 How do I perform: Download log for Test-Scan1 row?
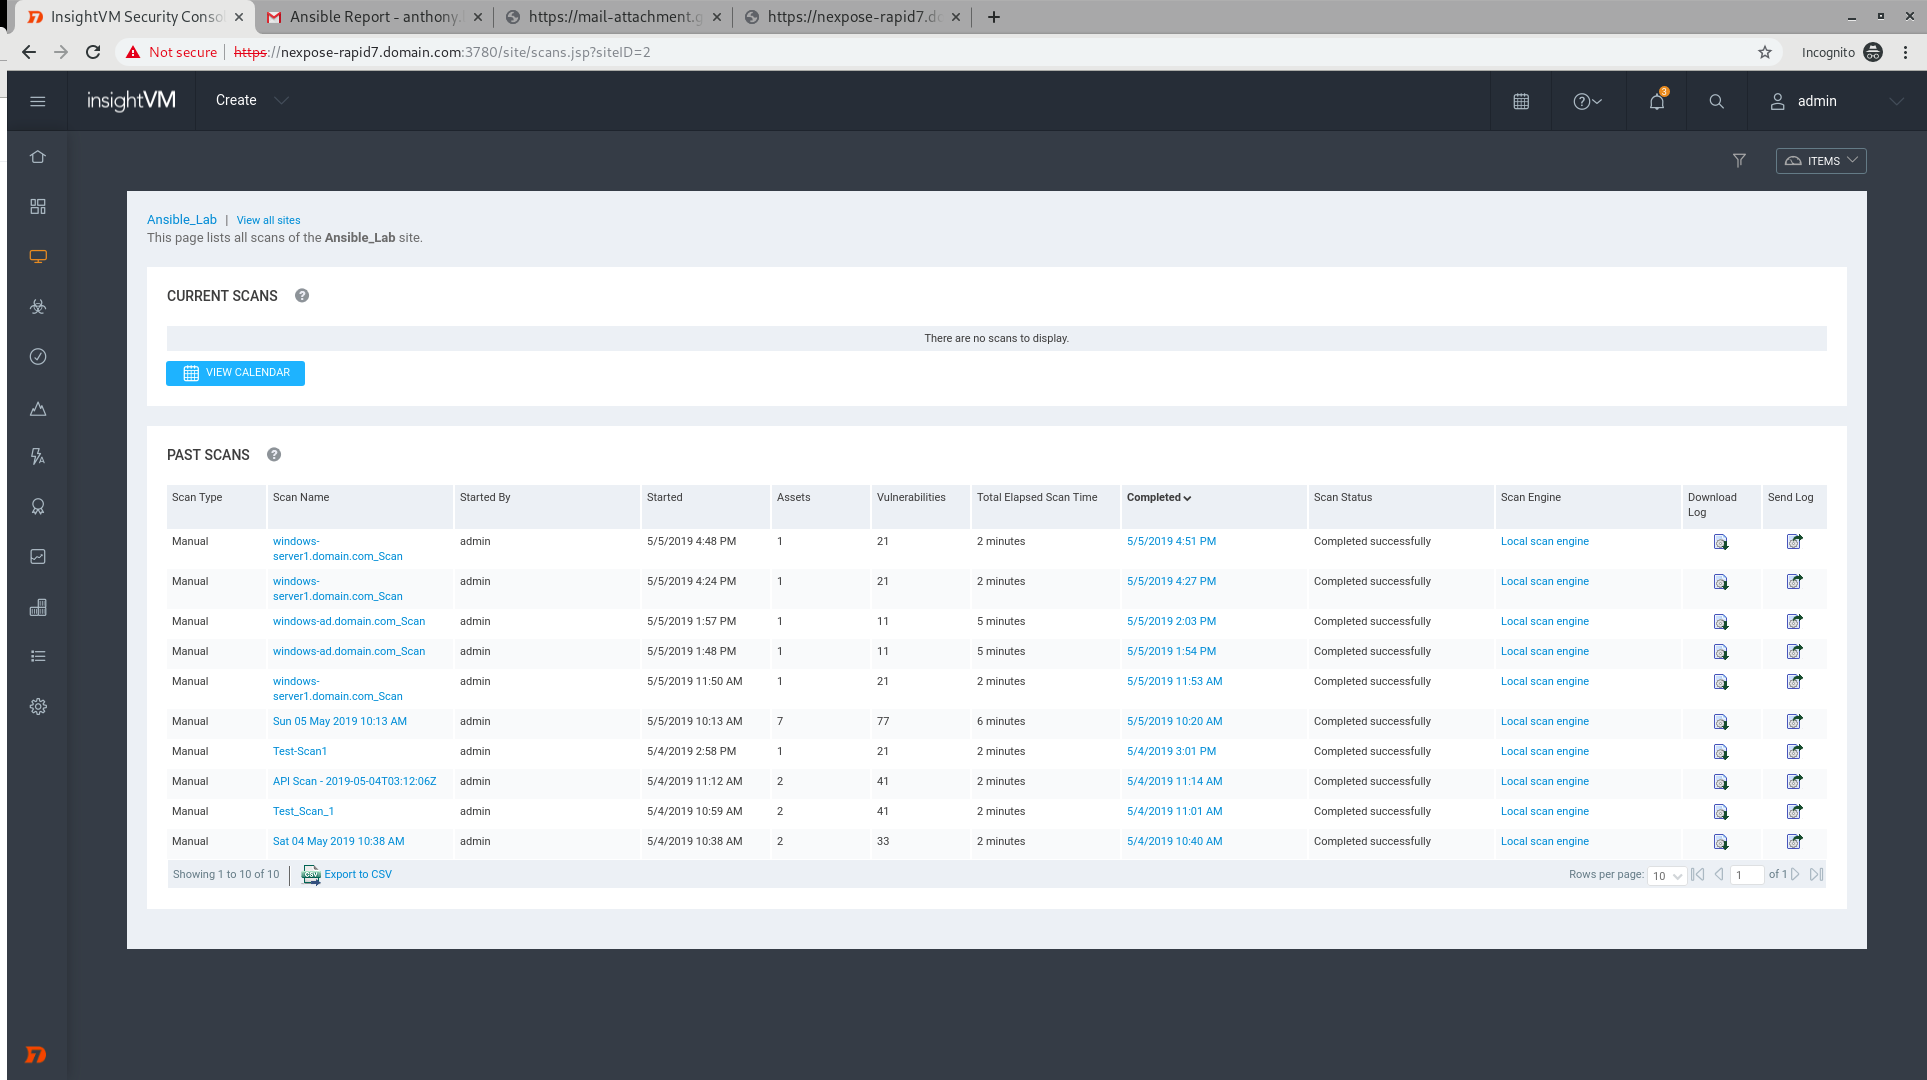(1721, 752)
